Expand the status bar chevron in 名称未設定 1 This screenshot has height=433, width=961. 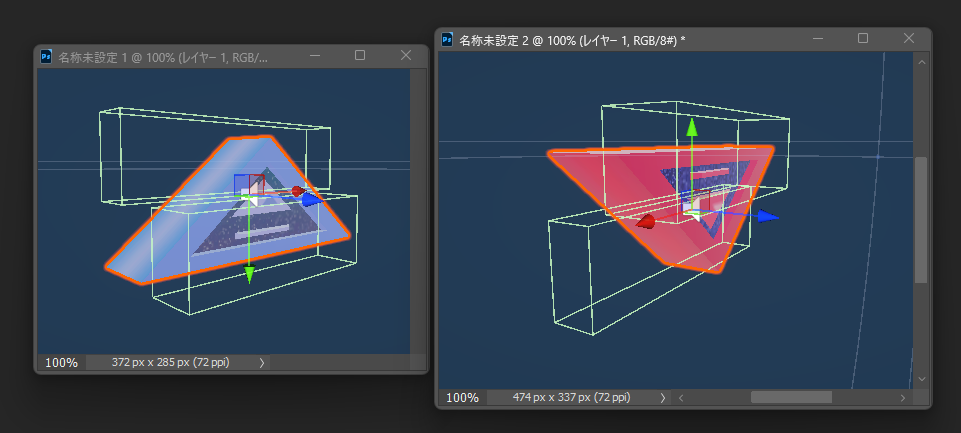262,362
